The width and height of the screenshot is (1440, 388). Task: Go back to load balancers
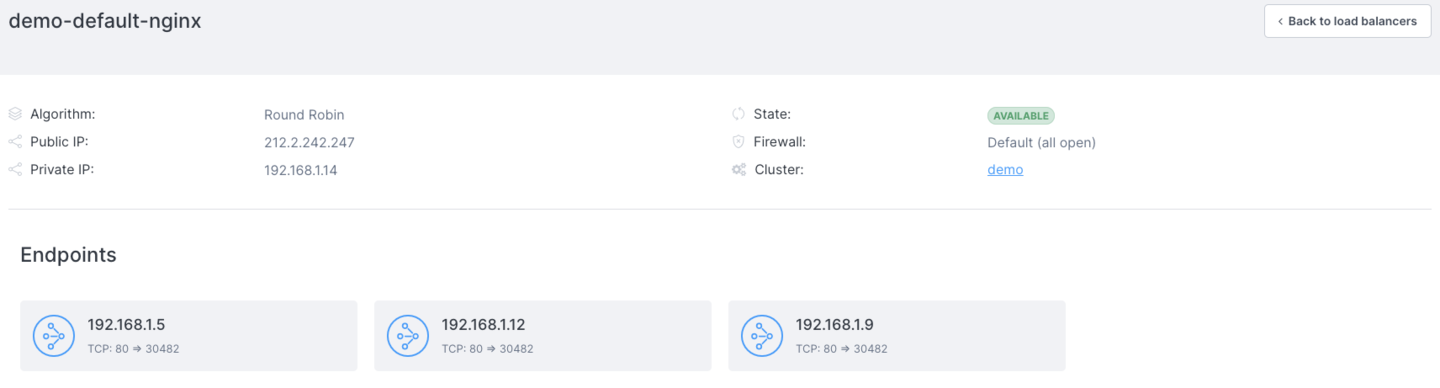point(1347,21)
